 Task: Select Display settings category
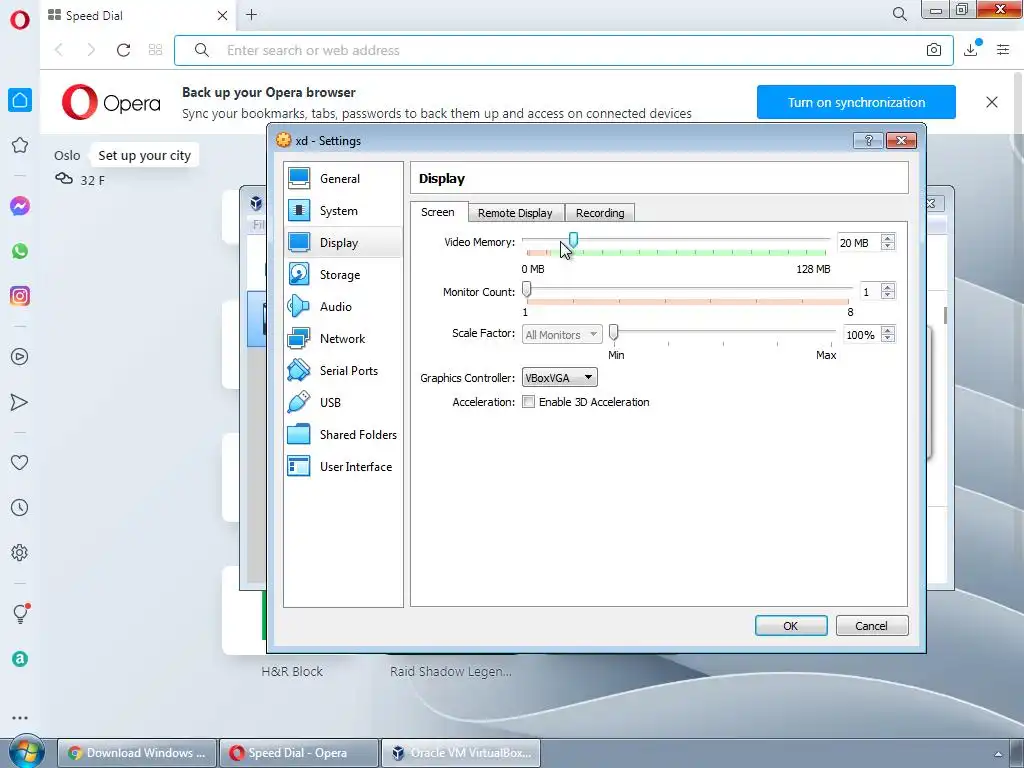coord(343,242)
